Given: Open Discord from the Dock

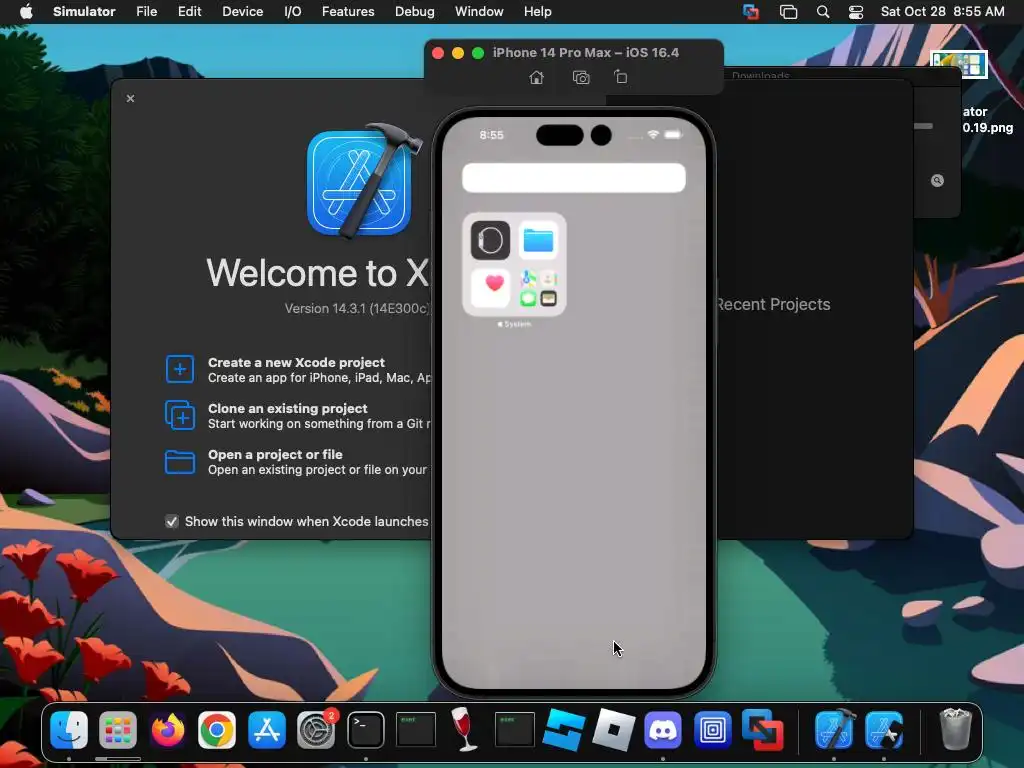Looking at the screenshot, I should pos(663,729).
